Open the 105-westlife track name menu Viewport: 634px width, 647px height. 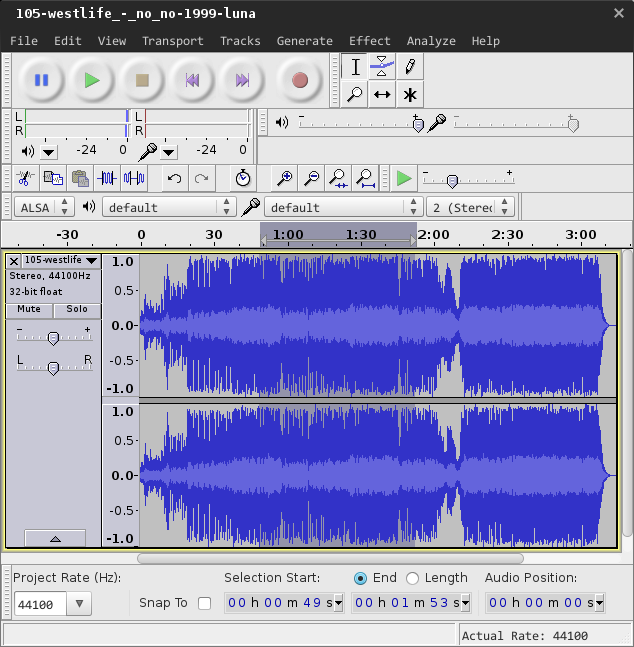click(x=60, y=260)
